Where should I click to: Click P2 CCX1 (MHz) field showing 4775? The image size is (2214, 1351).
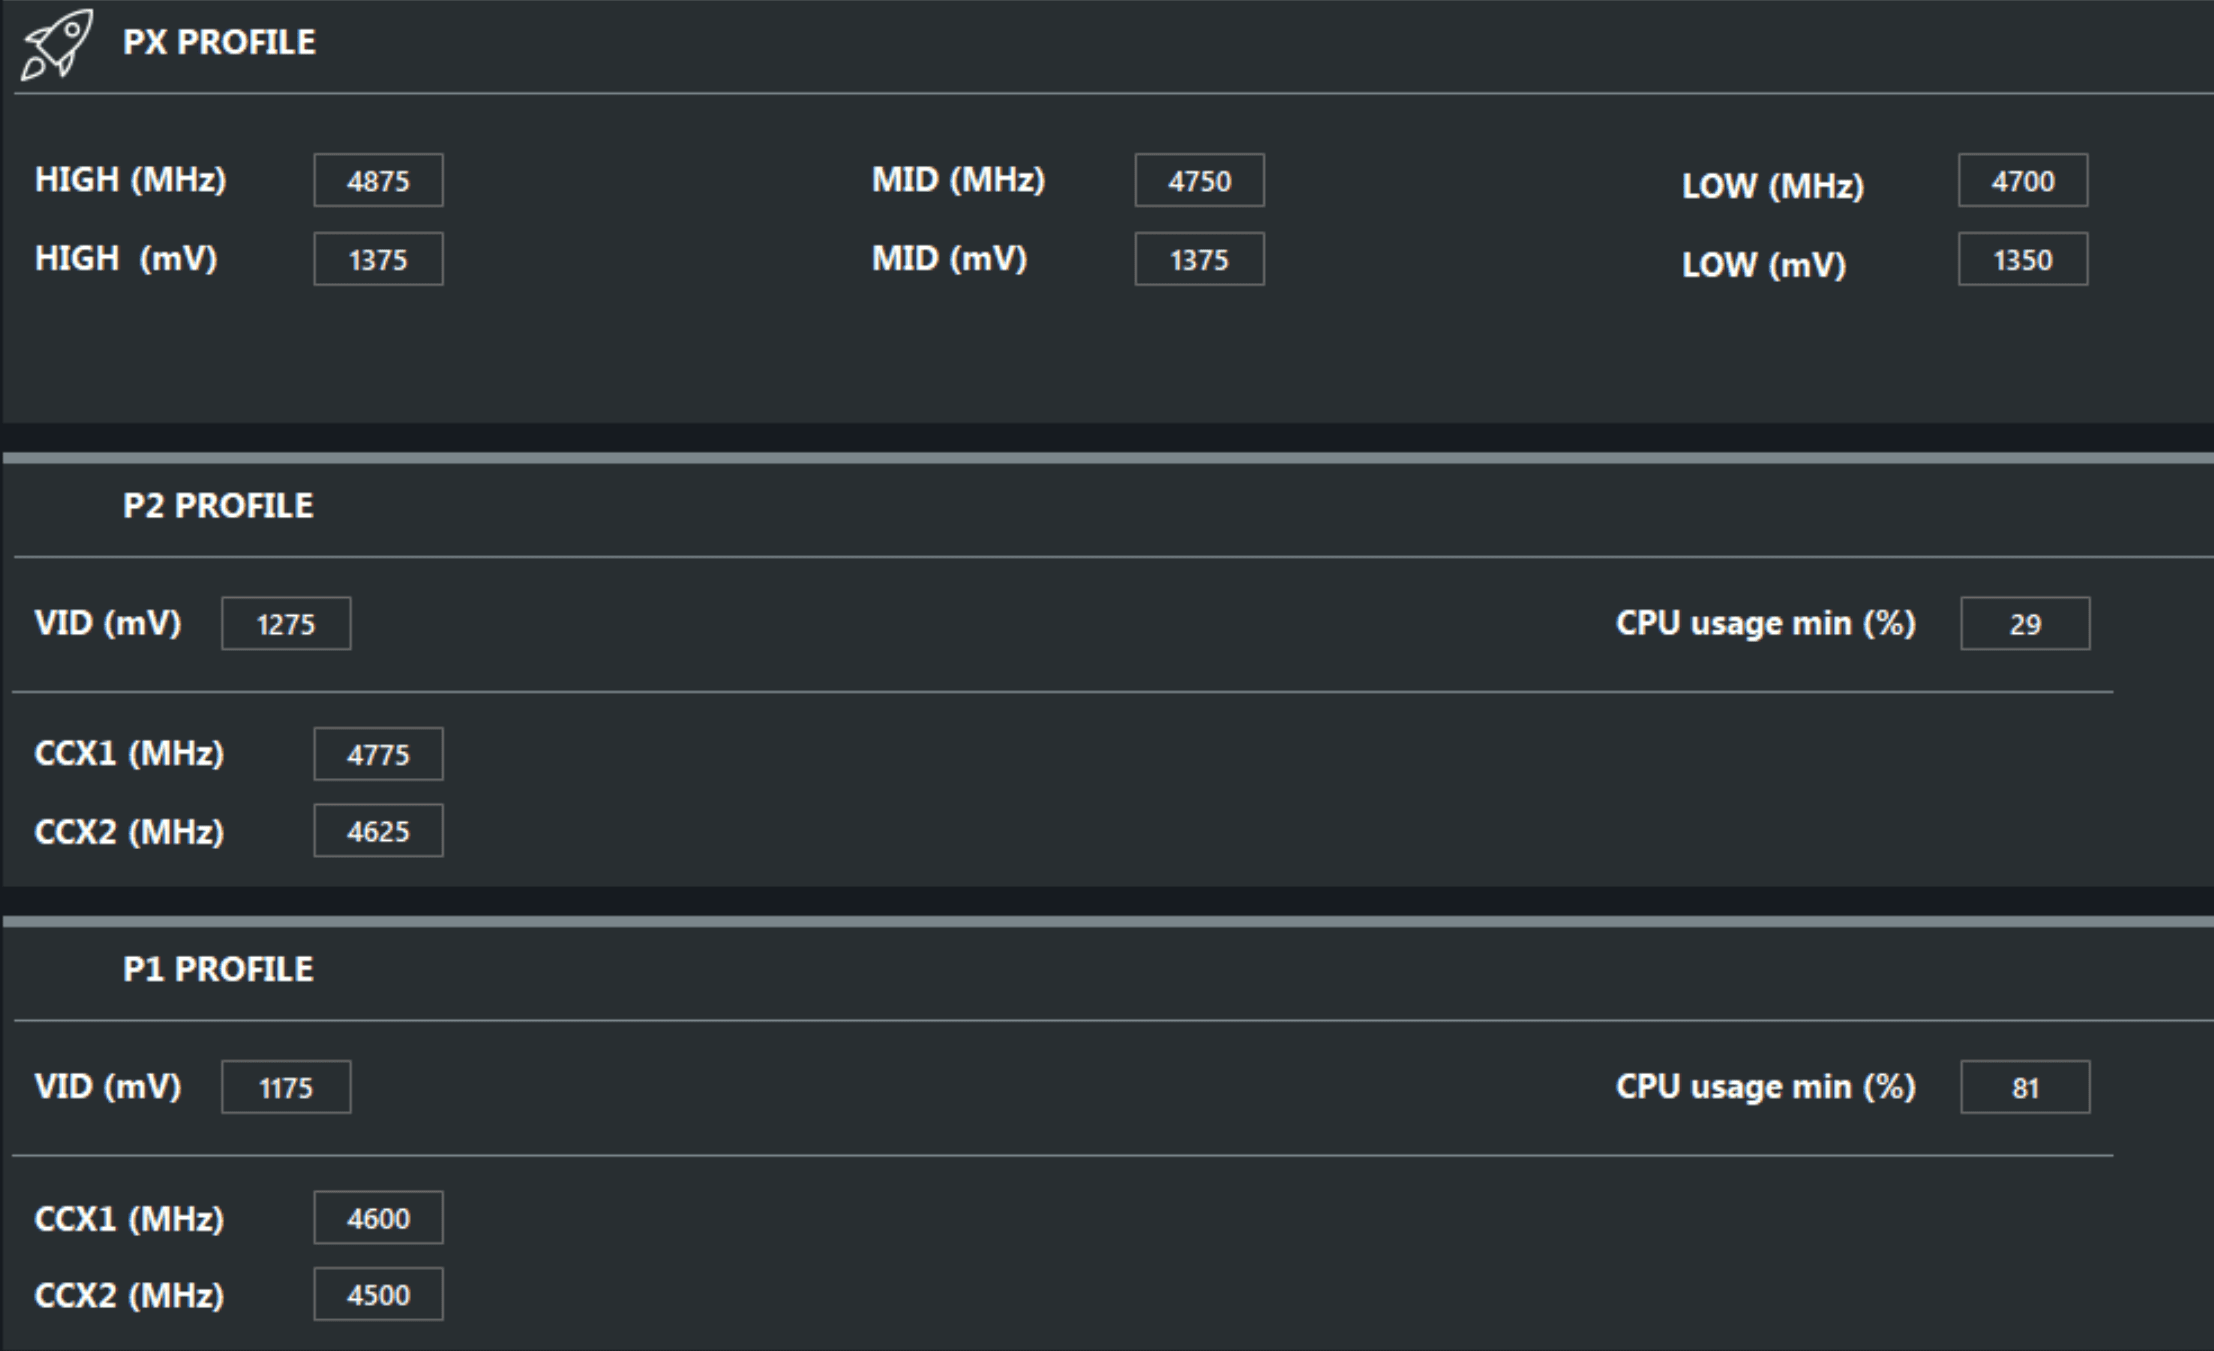(378, 754)
